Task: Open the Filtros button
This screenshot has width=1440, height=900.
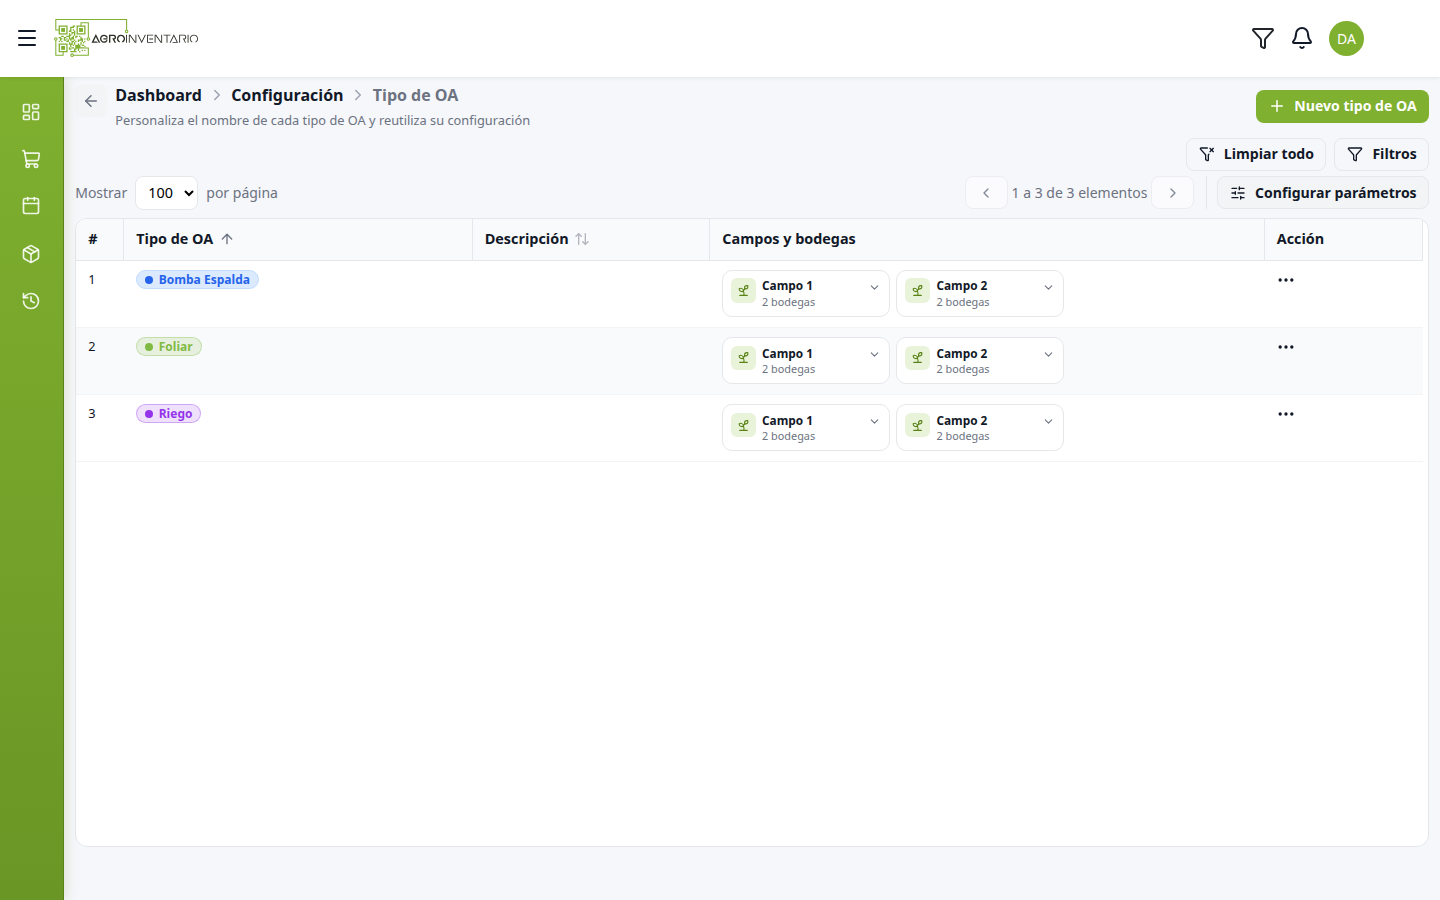Action: coord(1381,154)
